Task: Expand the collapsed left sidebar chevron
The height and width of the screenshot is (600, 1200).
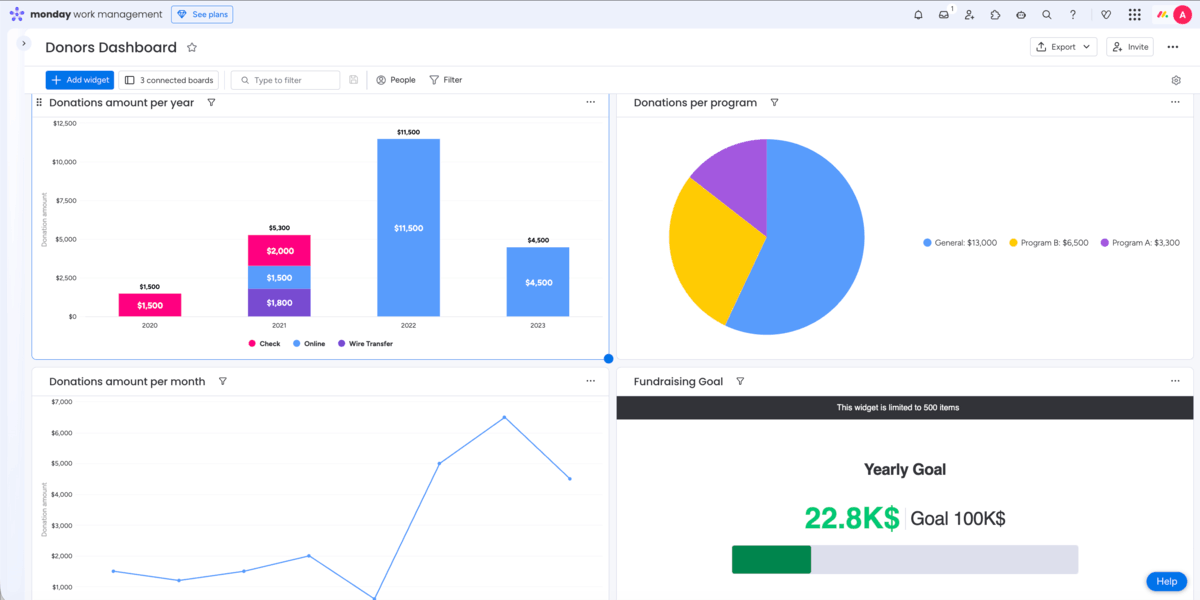Action: [22, 43]
